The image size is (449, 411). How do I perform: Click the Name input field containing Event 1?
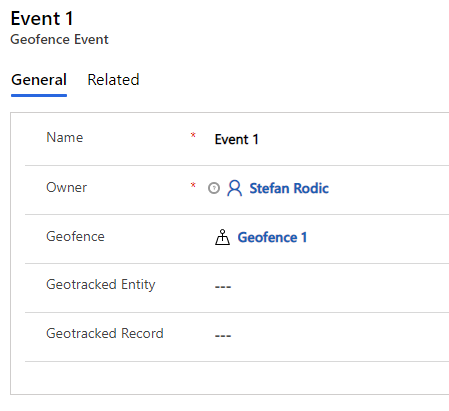[330, 139]
